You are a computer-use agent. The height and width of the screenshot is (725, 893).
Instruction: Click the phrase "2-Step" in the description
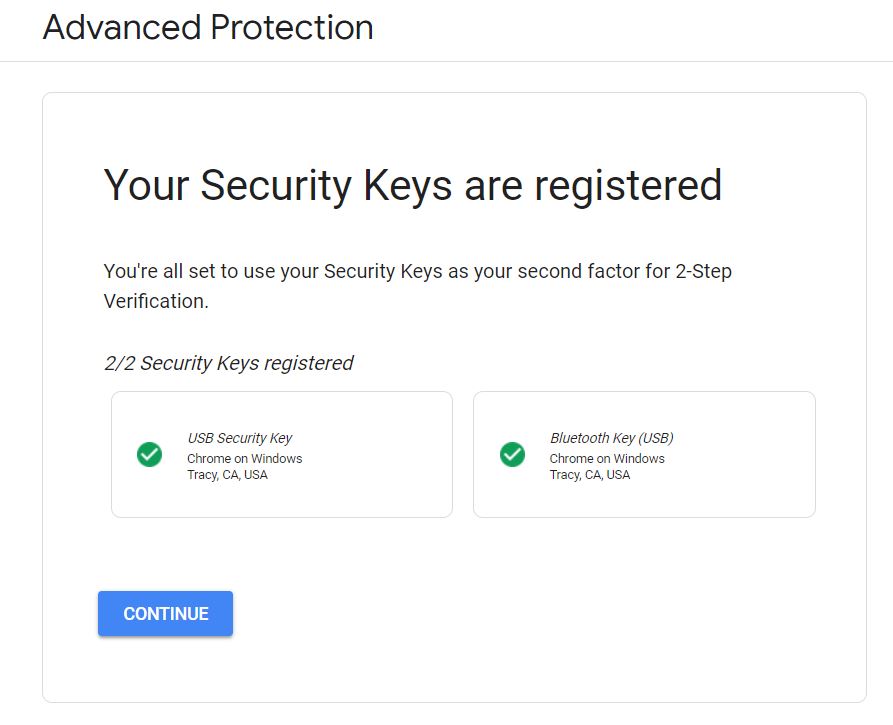click(702, 272)
